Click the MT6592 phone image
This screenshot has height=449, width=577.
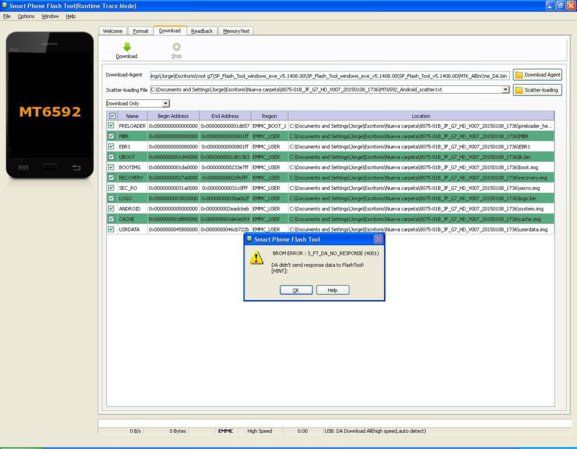(x=50, y=105)
